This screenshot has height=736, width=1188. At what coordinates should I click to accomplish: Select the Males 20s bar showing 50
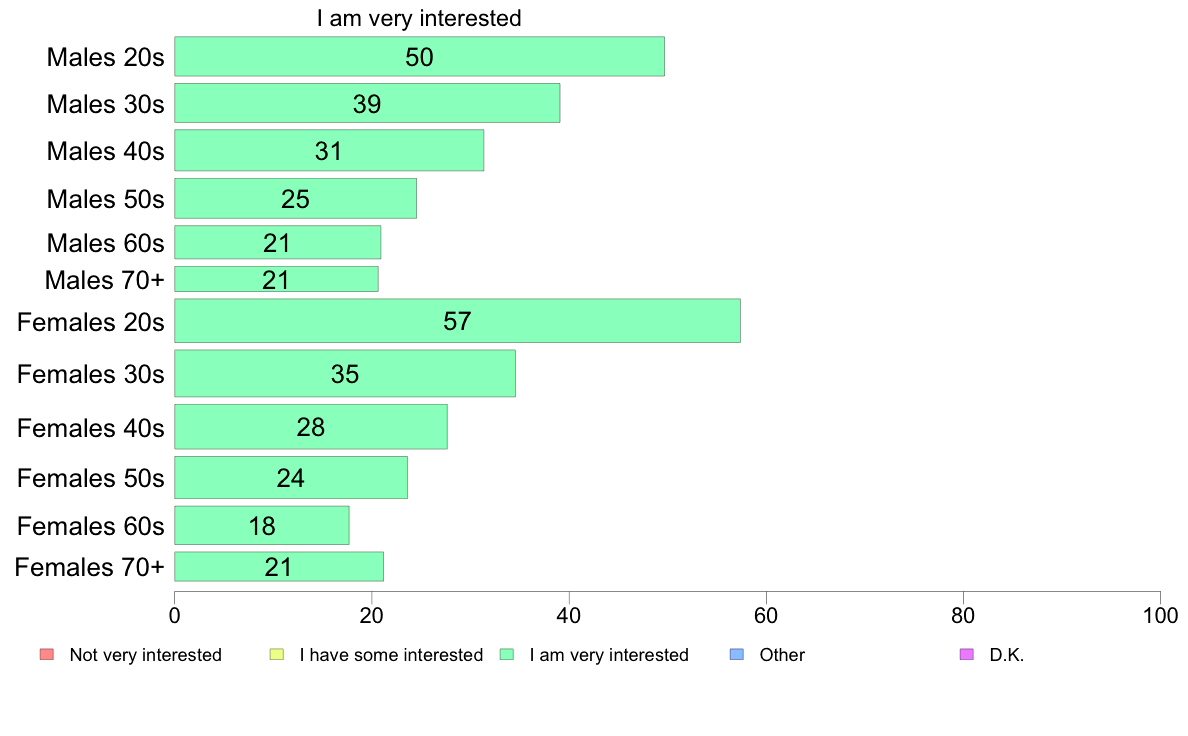pyautogui.click(x=419, y=57)
